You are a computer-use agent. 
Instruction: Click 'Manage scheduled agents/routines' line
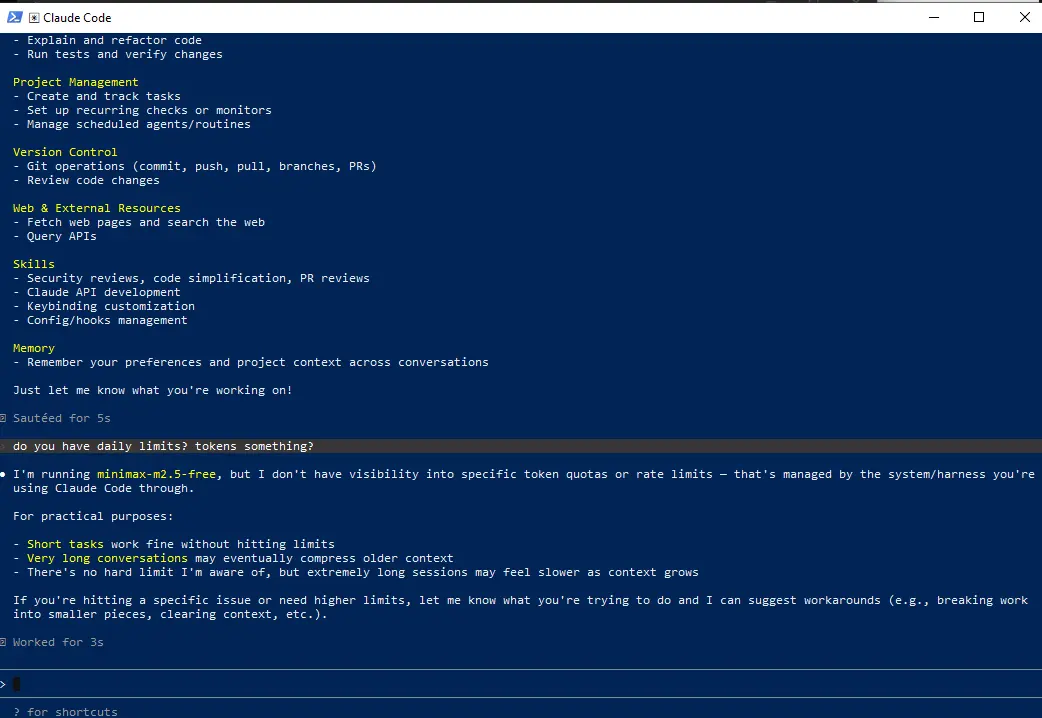132,124
